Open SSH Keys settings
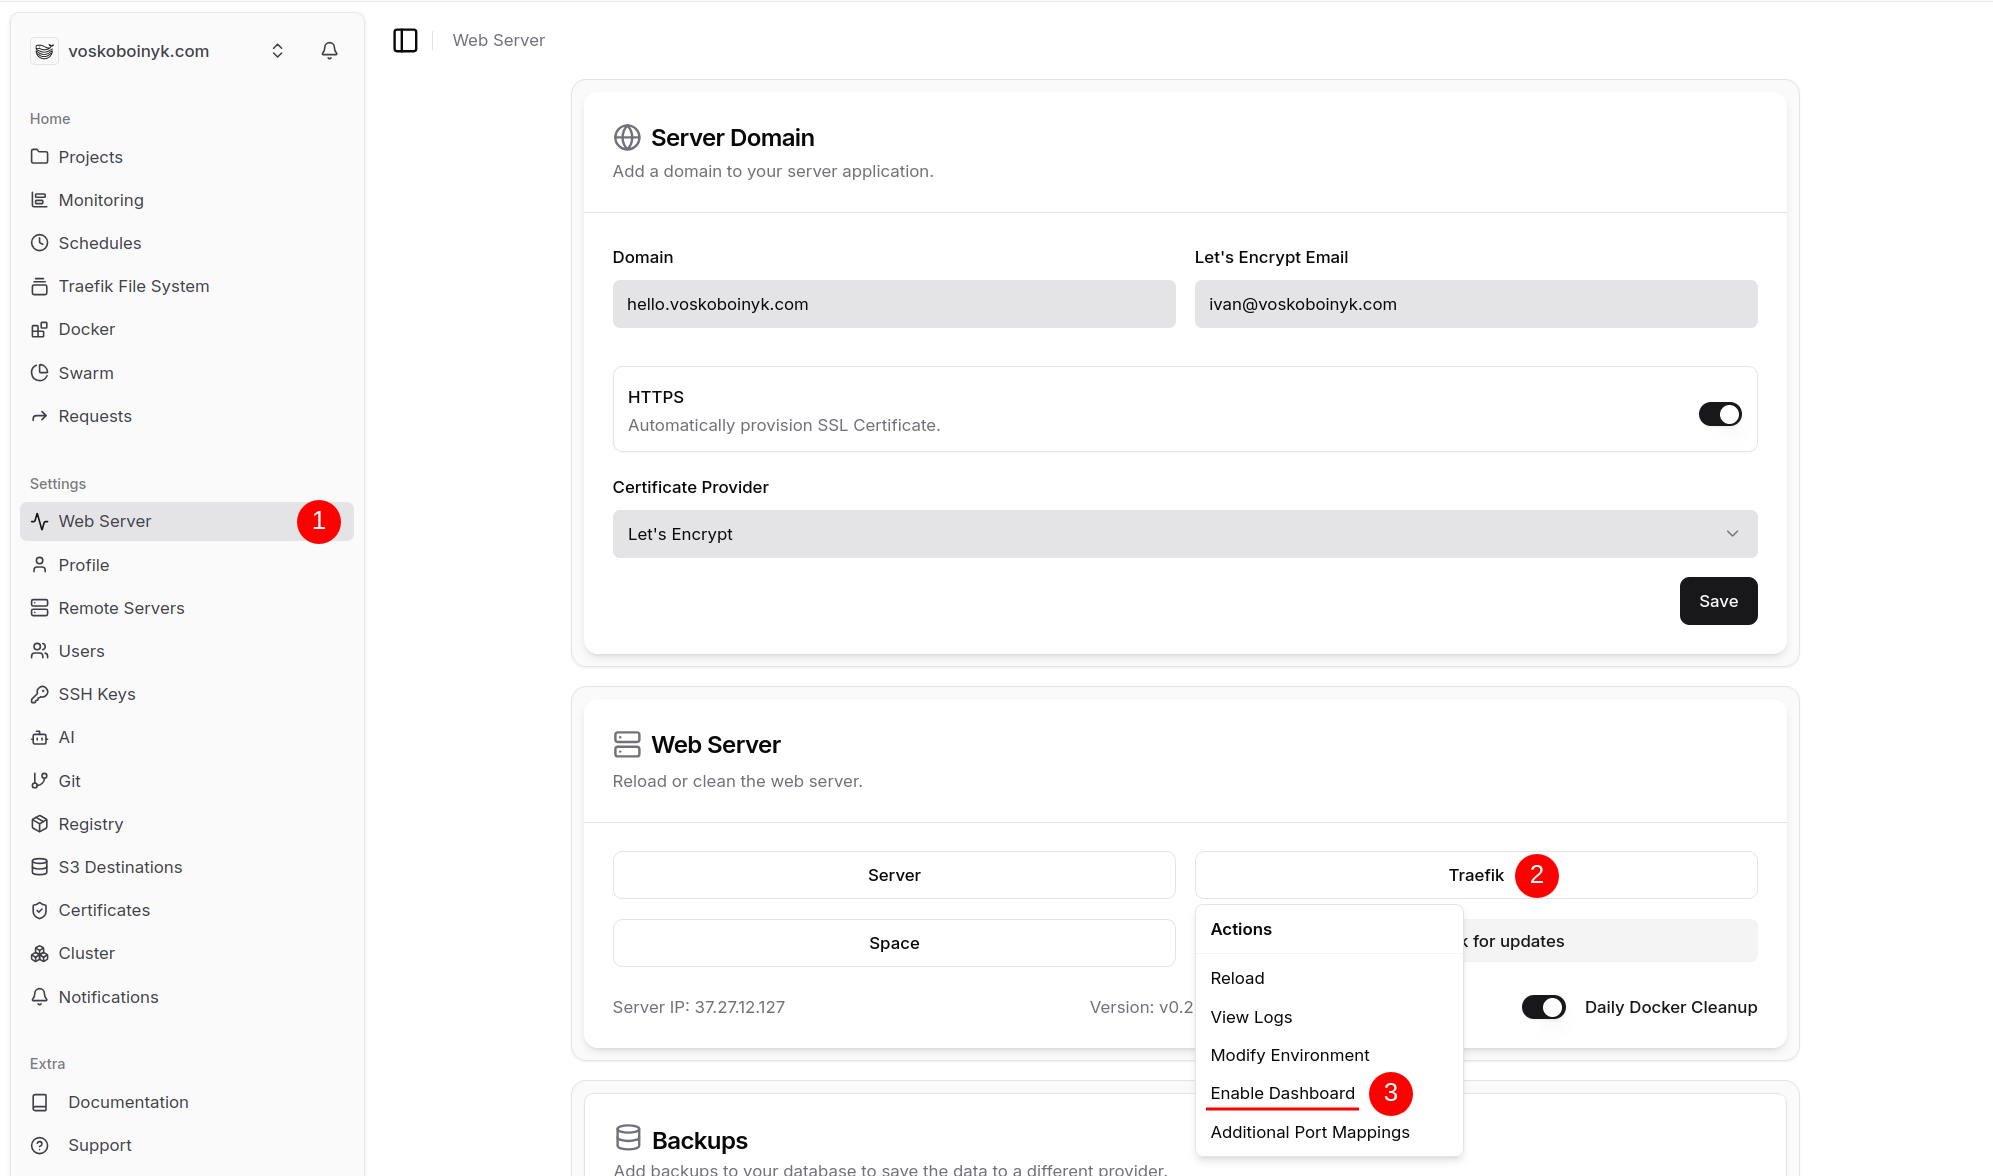Image resolution: width=1993 pixels, height=1176 pixels. point(186,694)
